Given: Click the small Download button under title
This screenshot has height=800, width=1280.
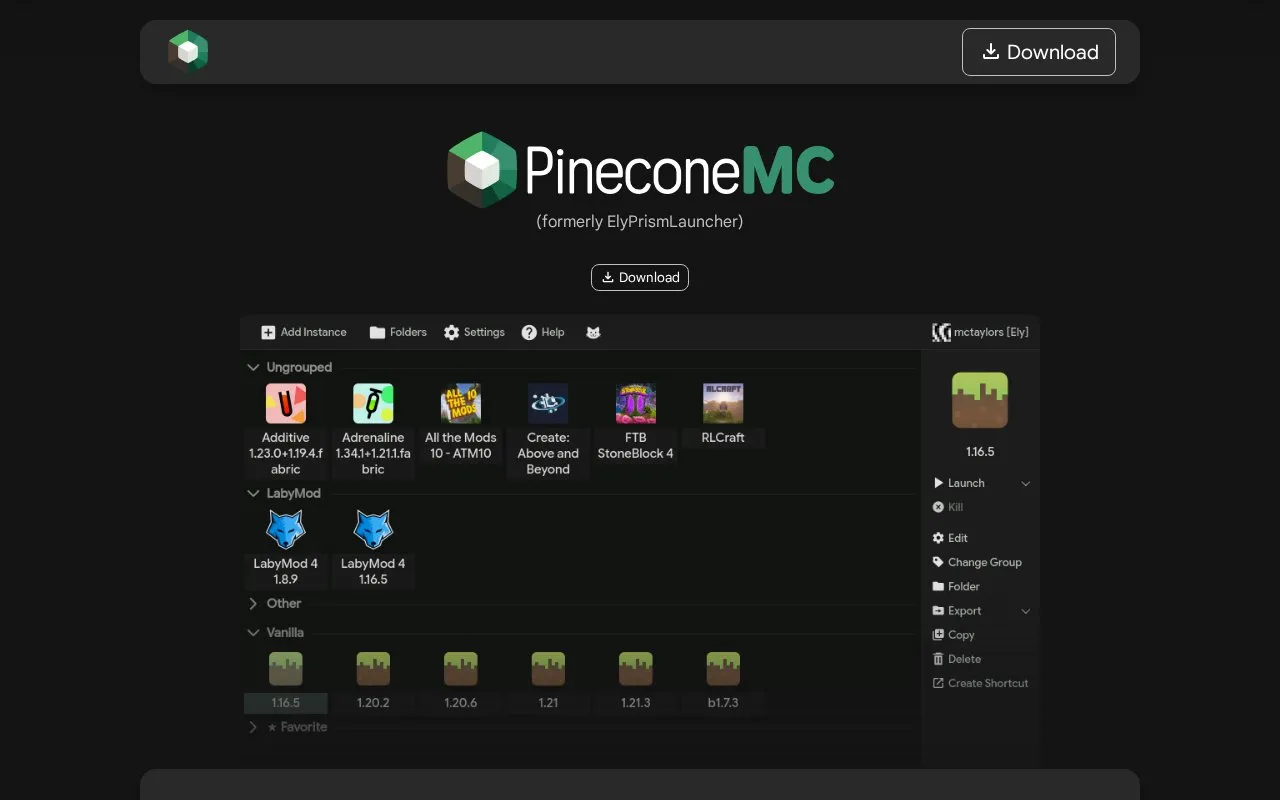Looking at the screenshot, I should coord(640,277).
